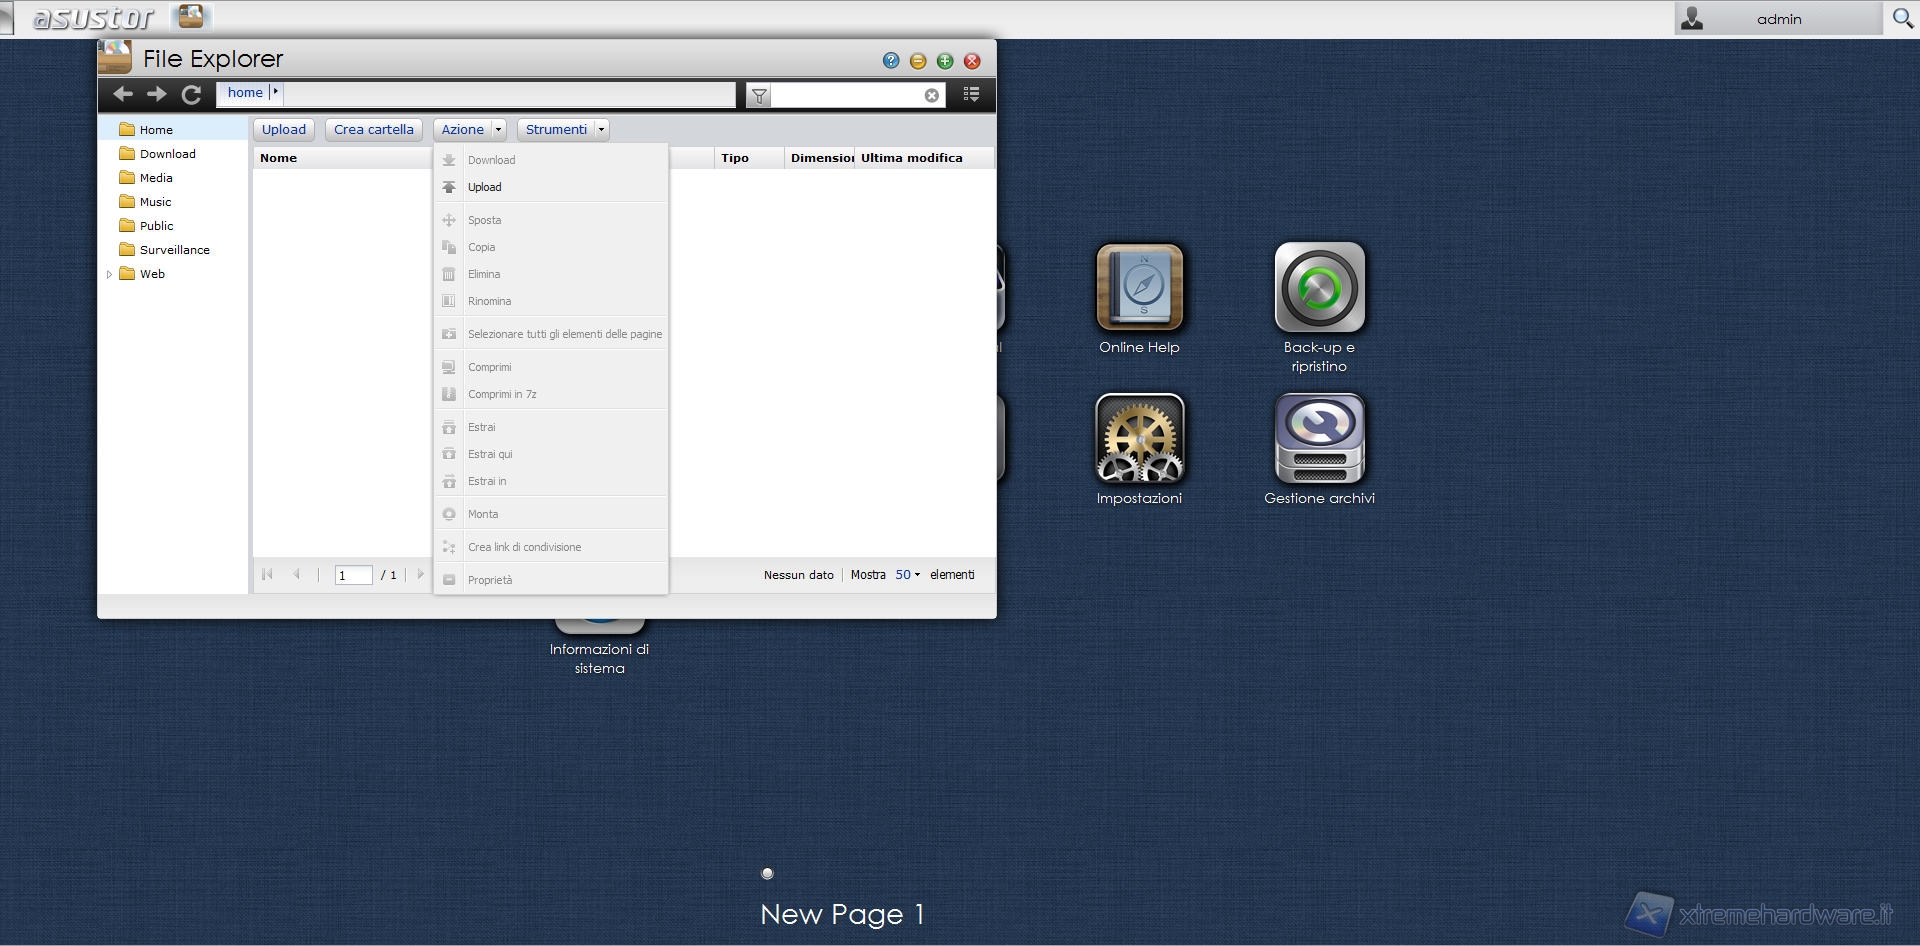Expand the Web folder tree node

coord(109,274)
